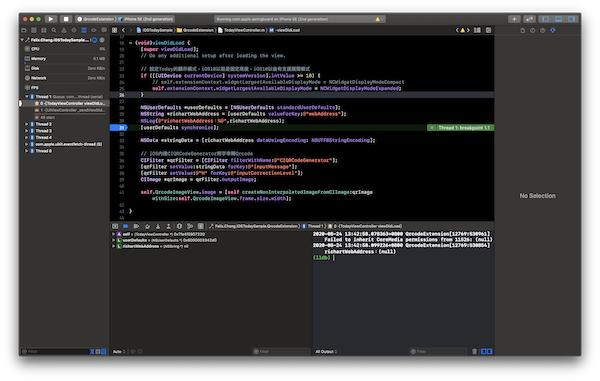The height and width of the screenshot is (381, 600).
Task: Open the Source Control navigator tab
Action: click(x=34, y=30)
